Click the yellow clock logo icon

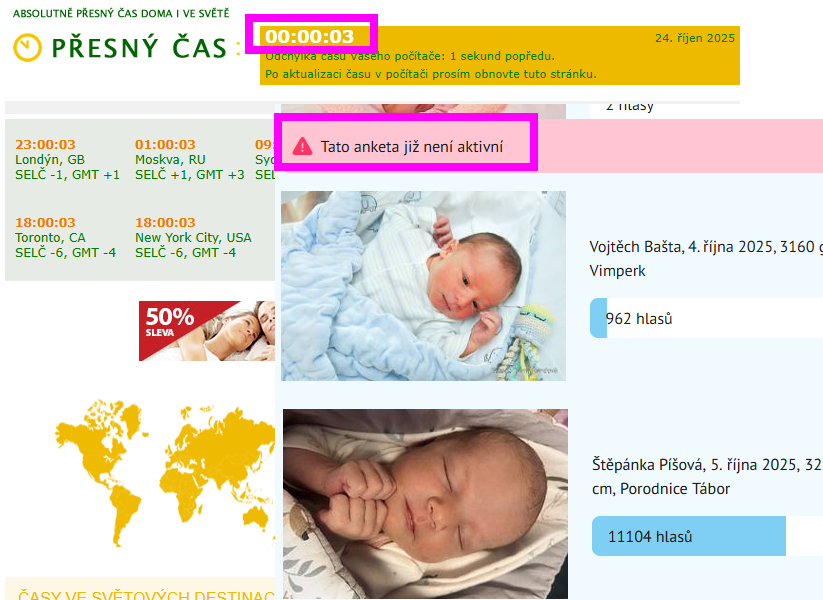(x=28, y=47)
